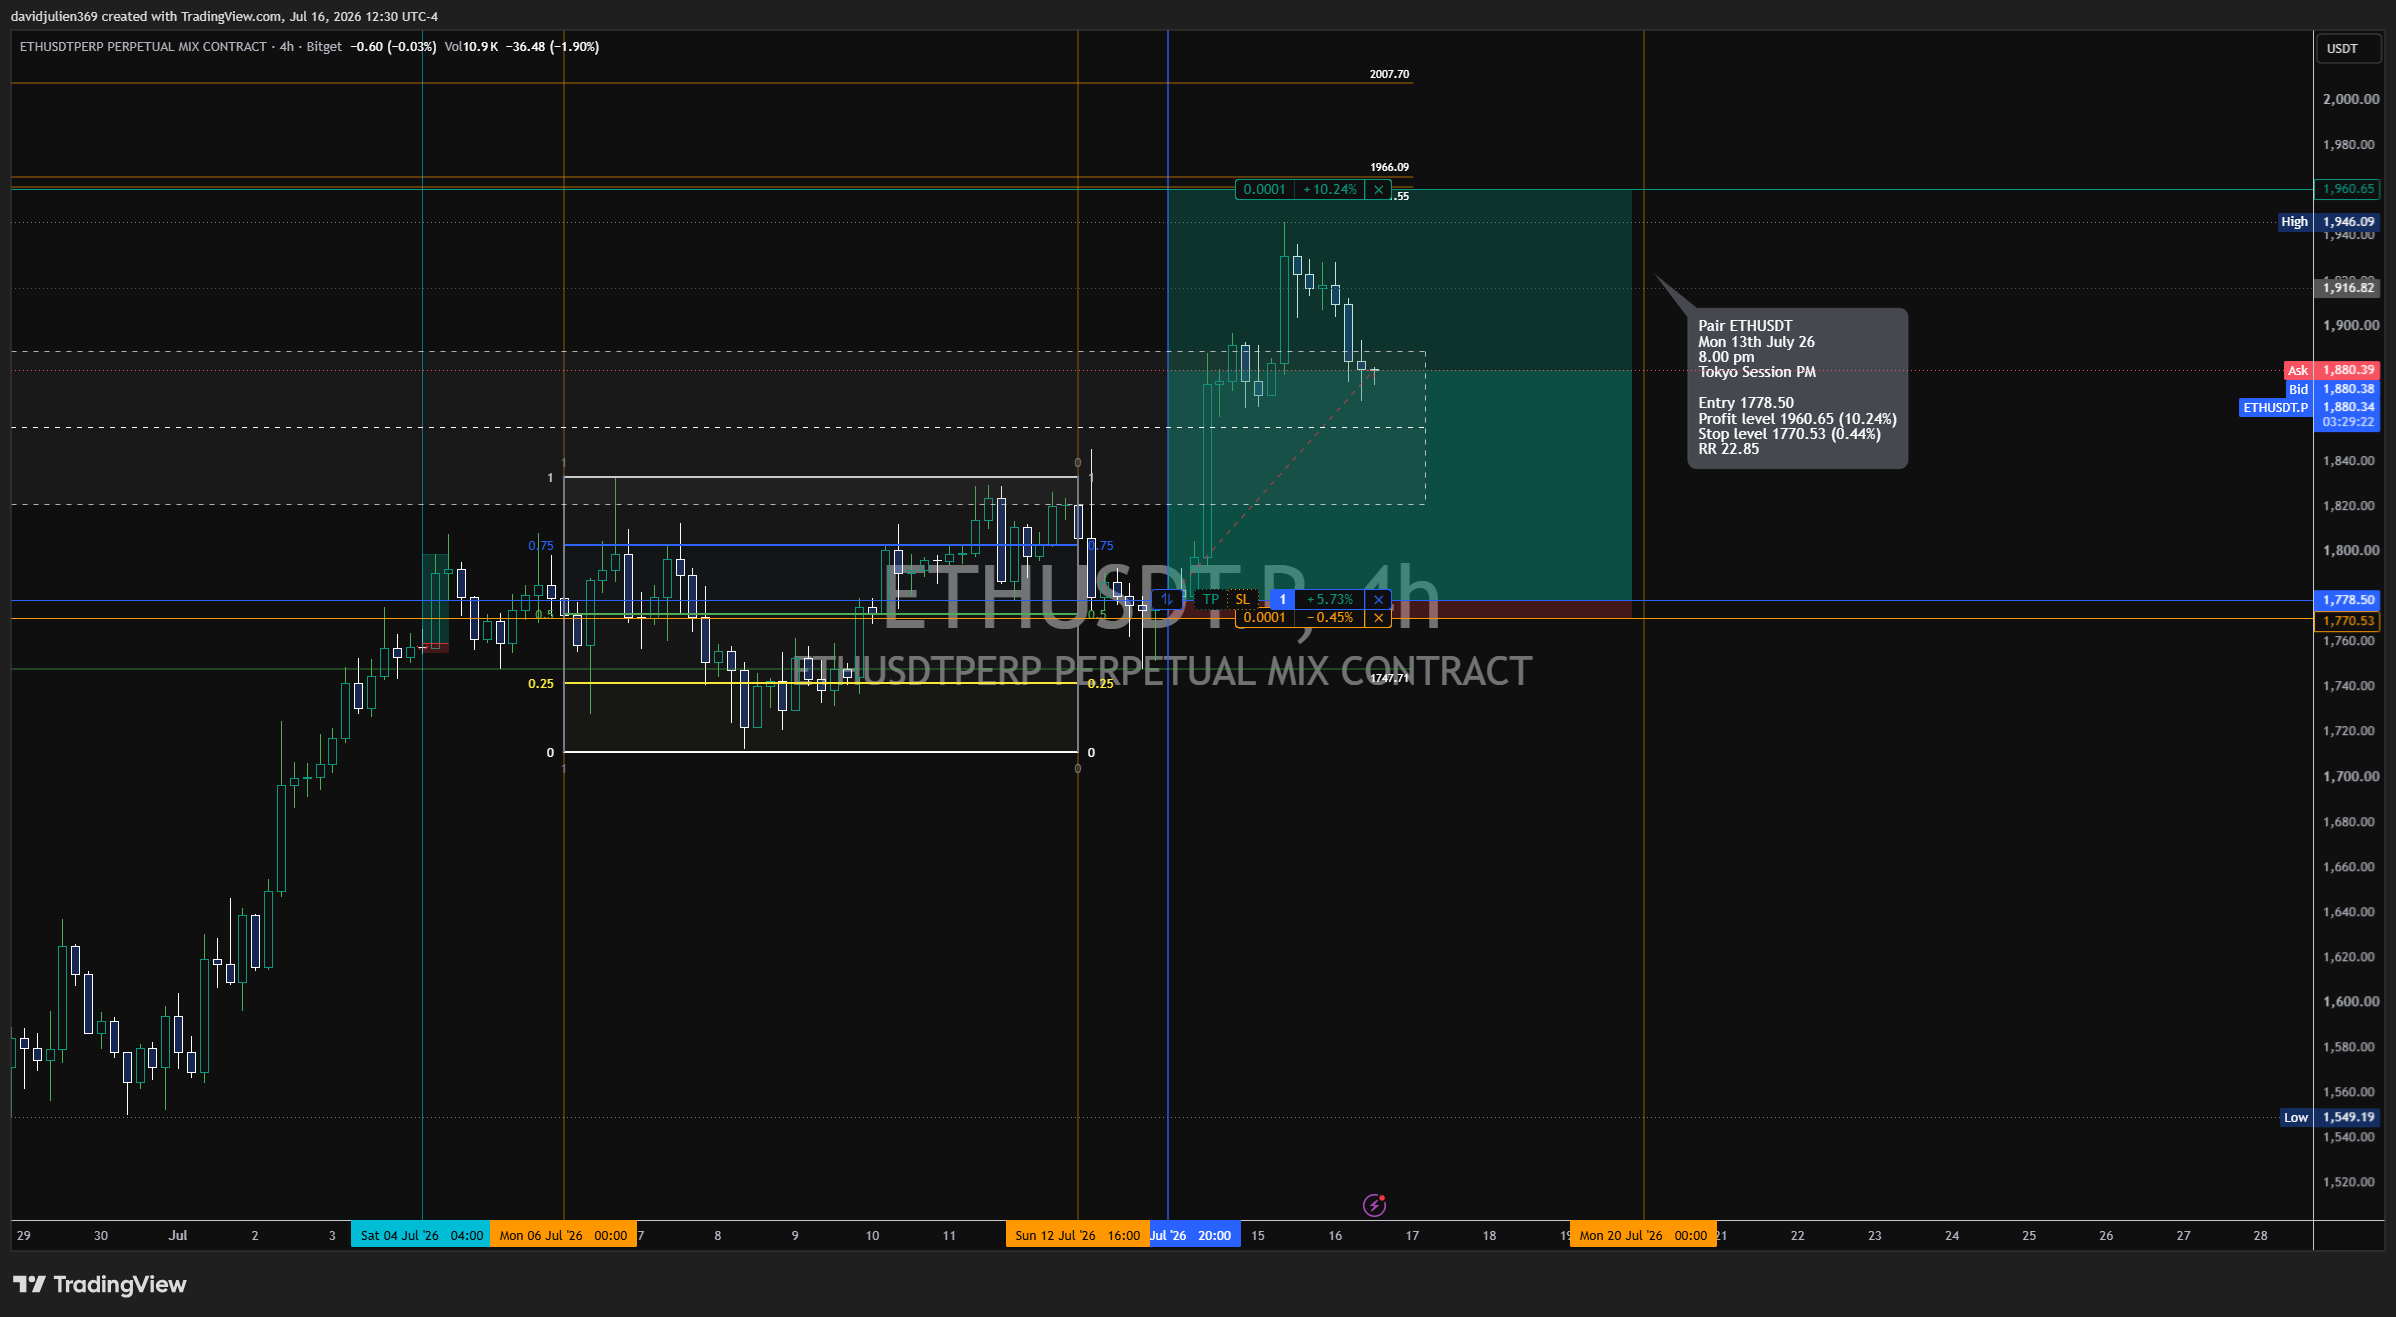Open the USDT currency selector

pyautogui.click(x=2347, y=48)
